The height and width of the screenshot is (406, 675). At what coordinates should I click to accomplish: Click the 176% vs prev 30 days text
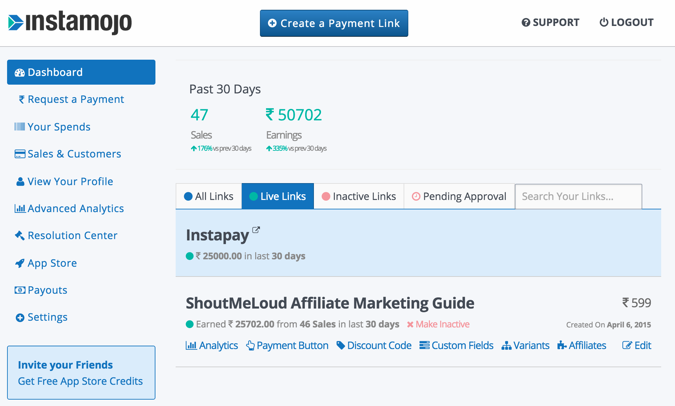(221, 149)
